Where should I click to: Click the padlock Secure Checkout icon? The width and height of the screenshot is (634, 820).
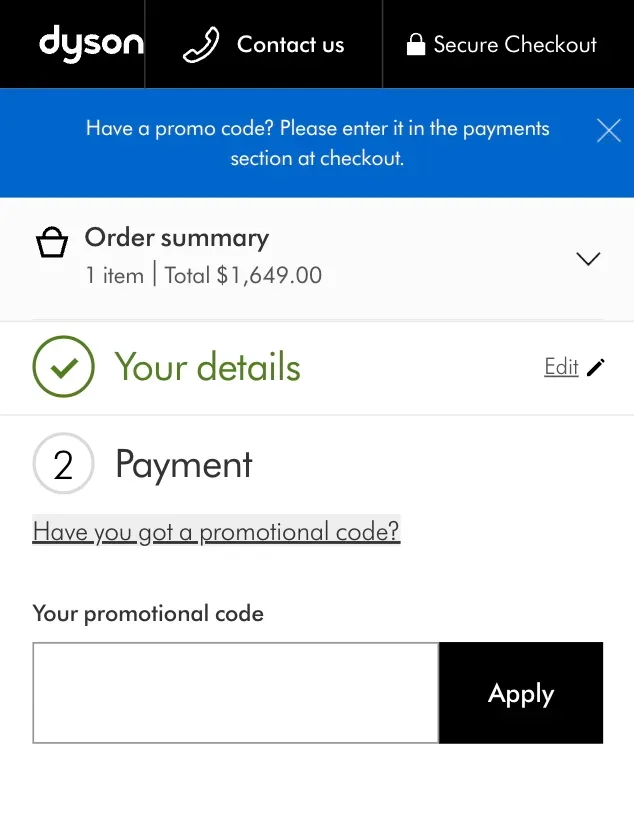pyautogui.click(x=416, y=44)
